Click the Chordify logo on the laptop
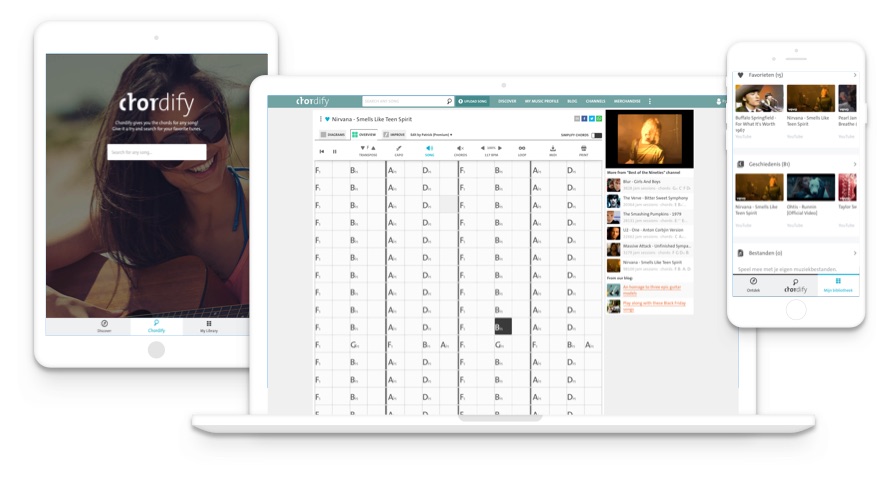 [312, 101]
